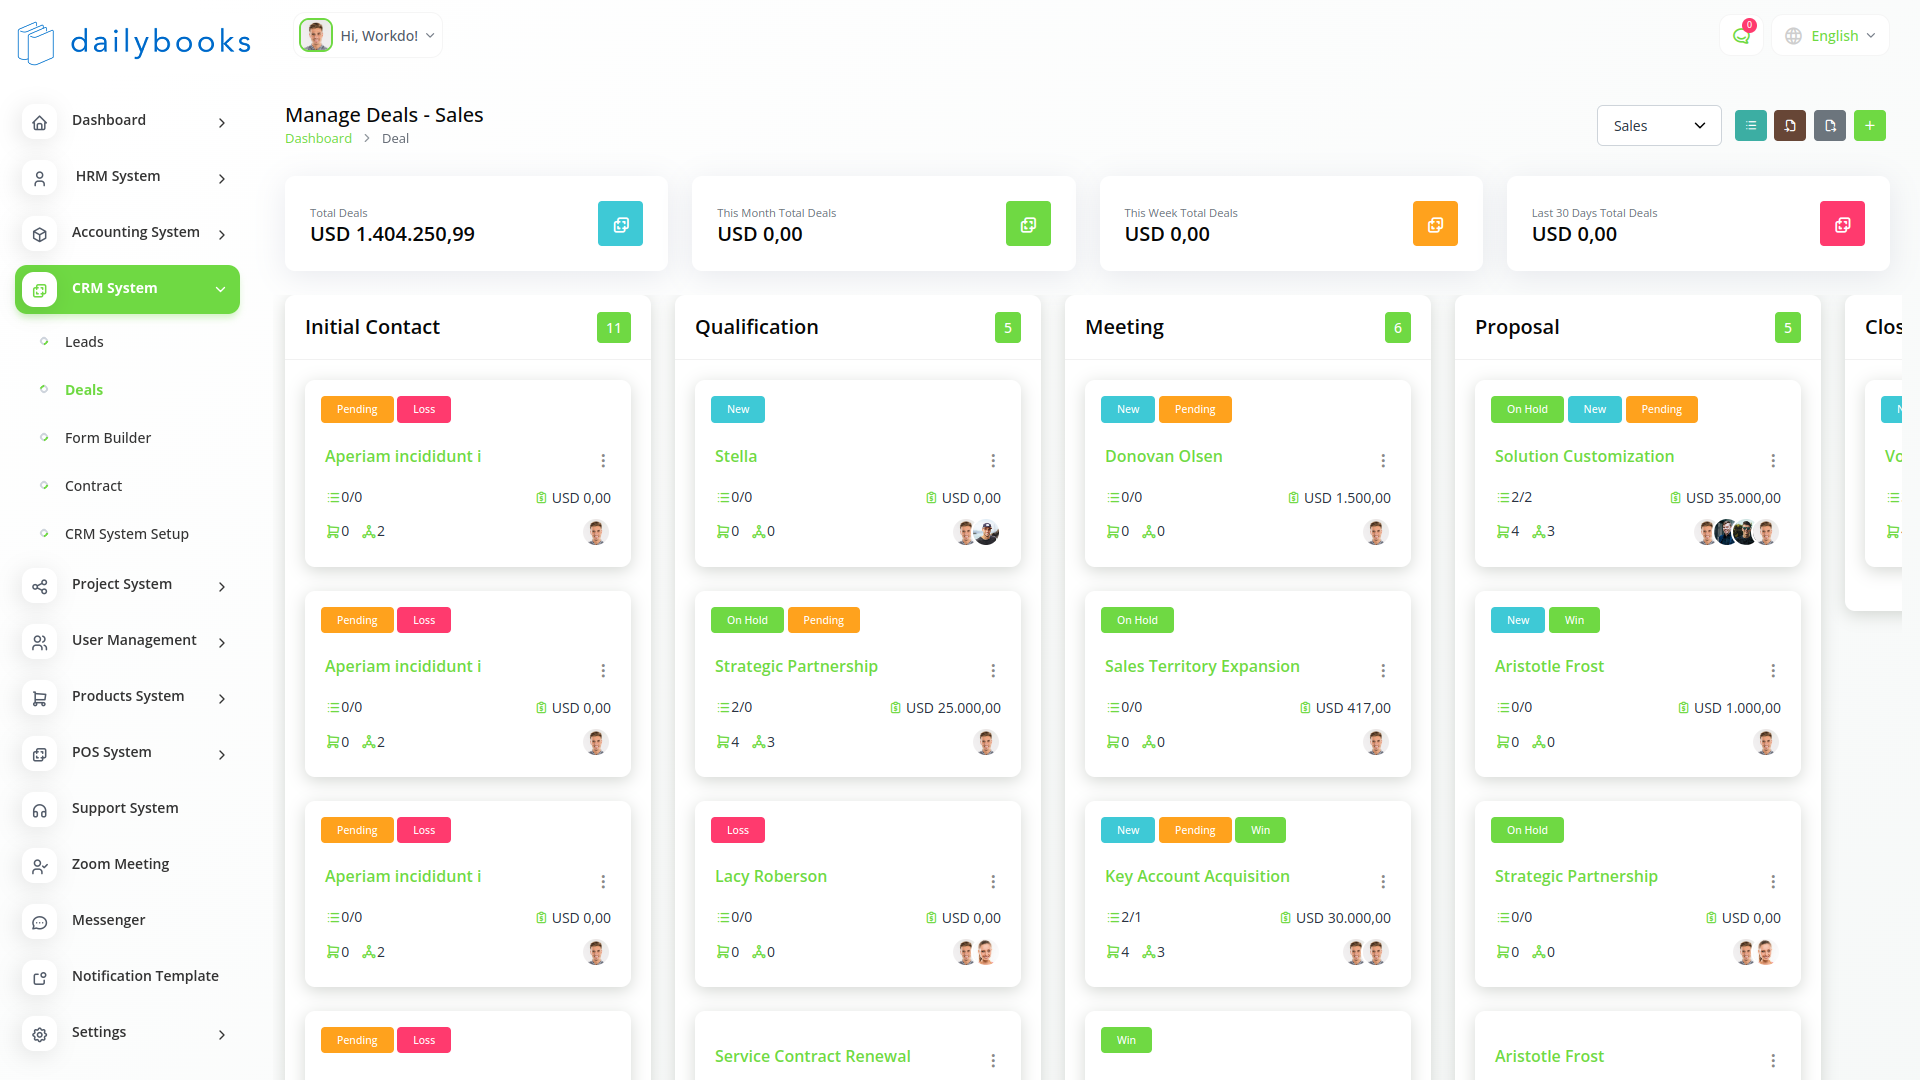Screen dimensions: 1920x1080
Task: Open Solution Customization deal link
Action: (1584, 456)
